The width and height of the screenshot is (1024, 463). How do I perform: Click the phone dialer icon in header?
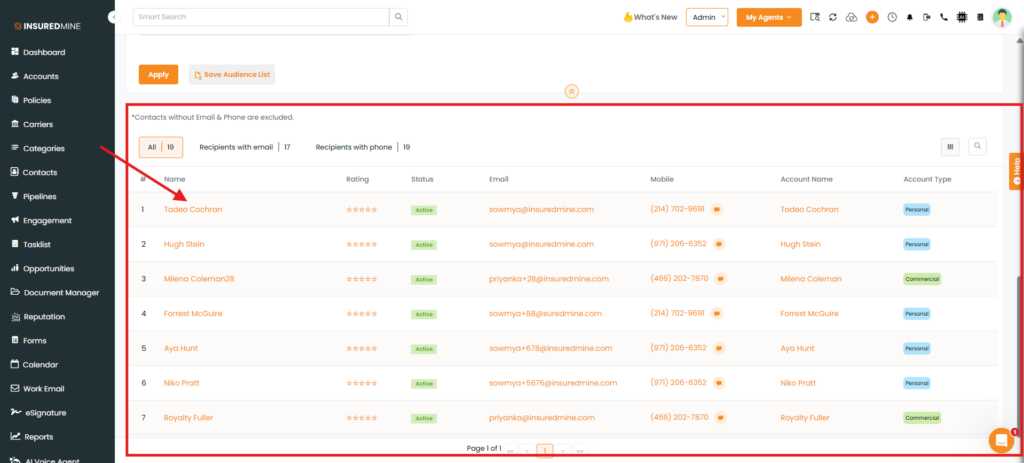[x=944, y=17]
